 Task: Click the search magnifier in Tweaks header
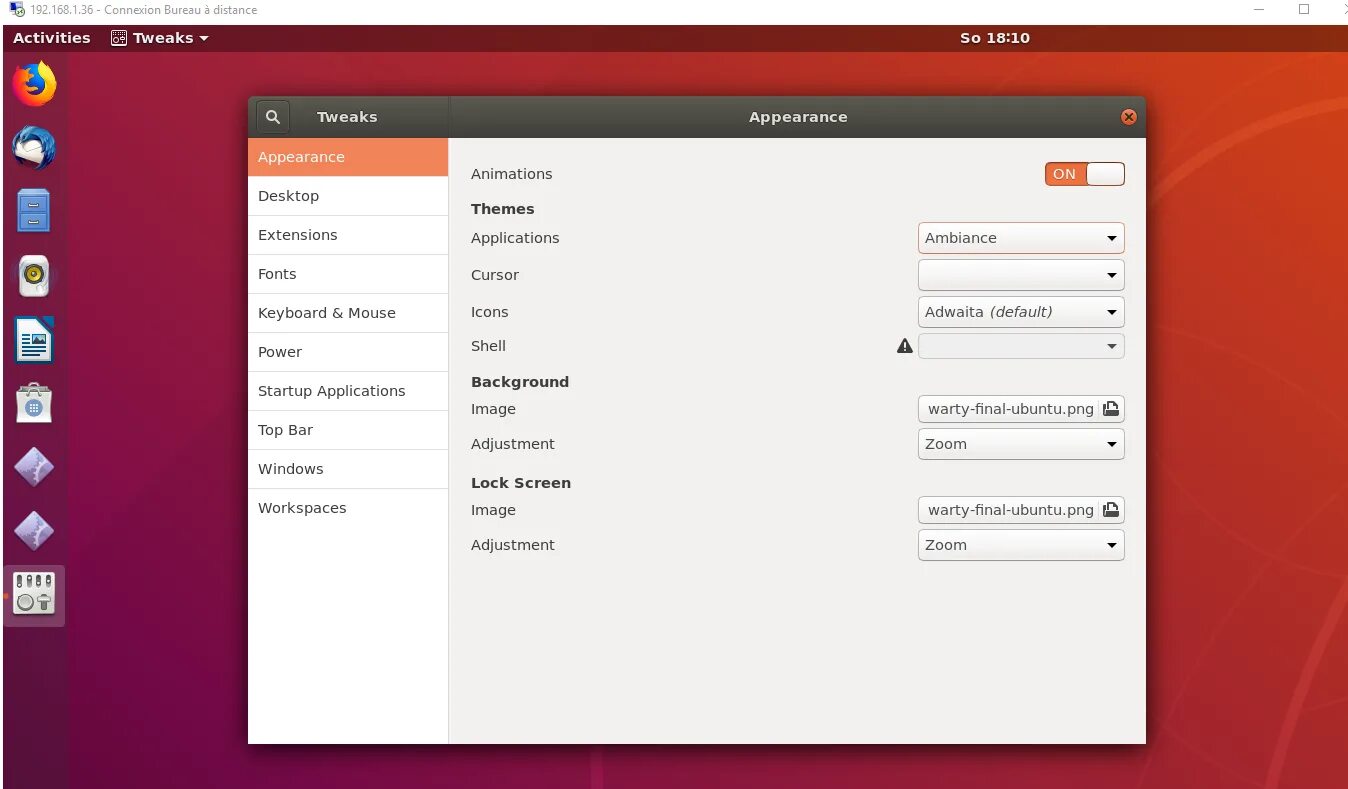[272, 117]
